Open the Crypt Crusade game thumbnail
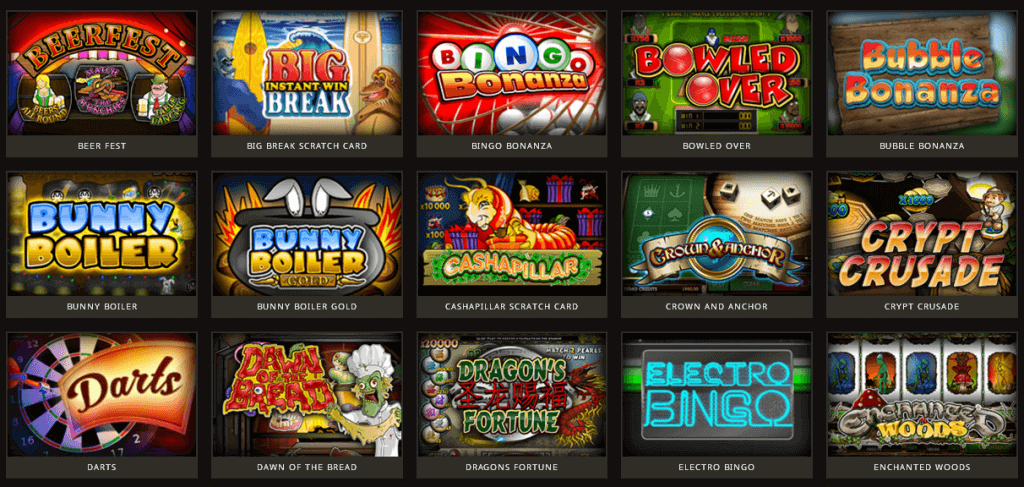The height and width of the screenshot is (487, 1024). [922, 234]
